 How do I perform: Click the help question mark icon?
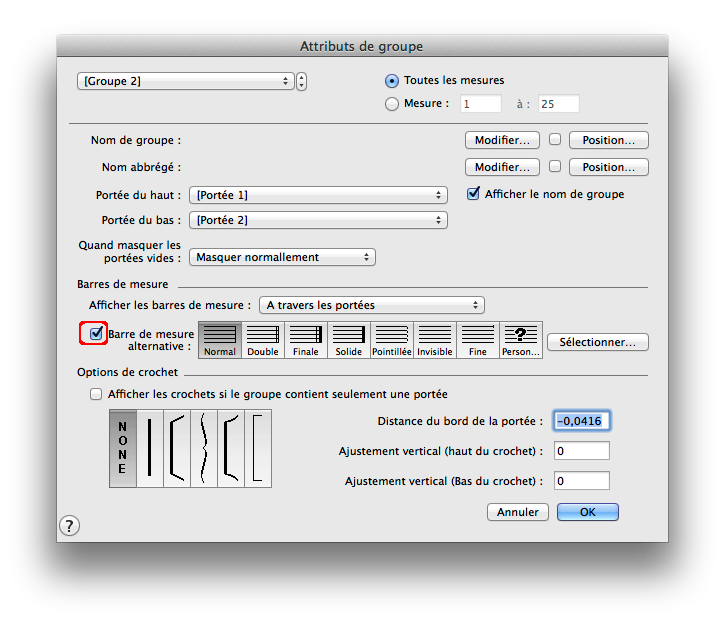click(x=69, y=526)
